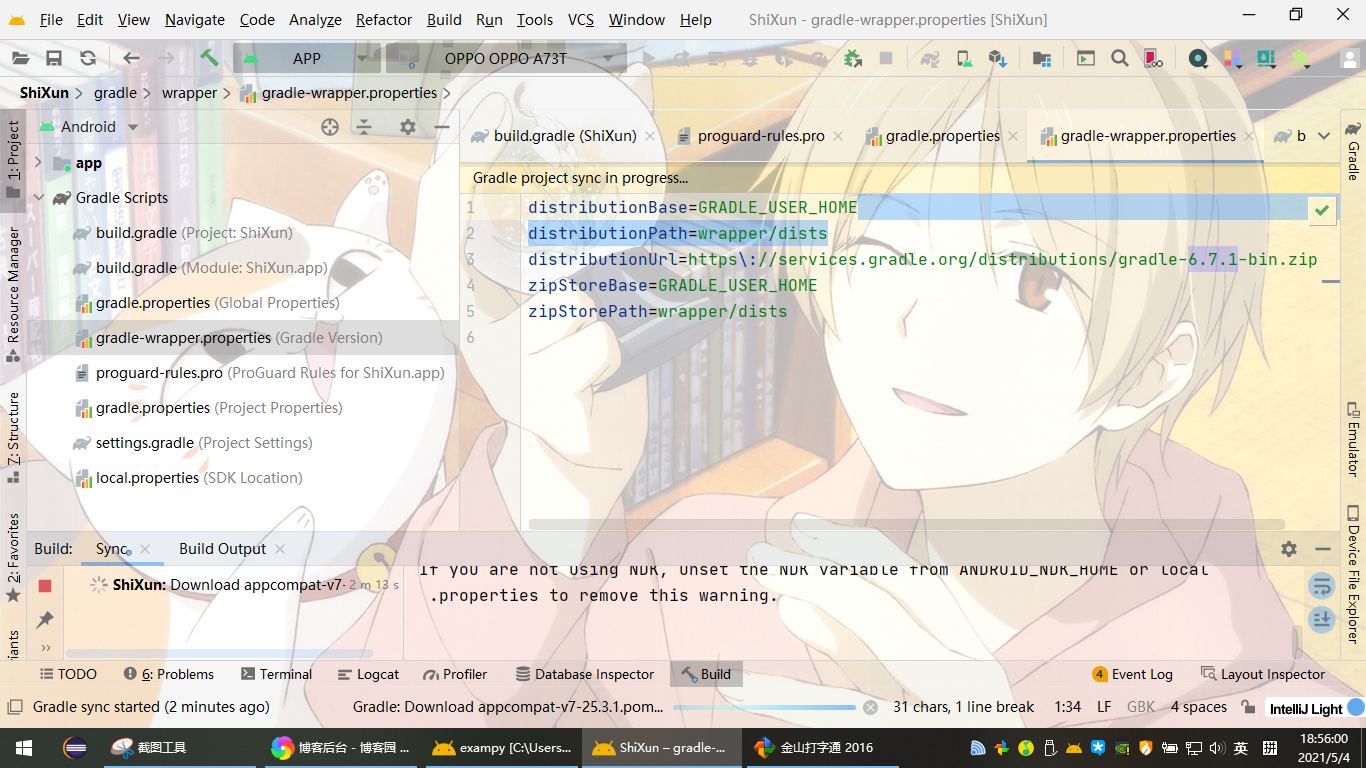The height and width of the screenshot is (768, 1366).
Task: Switch to the gradle.properties editor tab
Action: tap(942, 136)
